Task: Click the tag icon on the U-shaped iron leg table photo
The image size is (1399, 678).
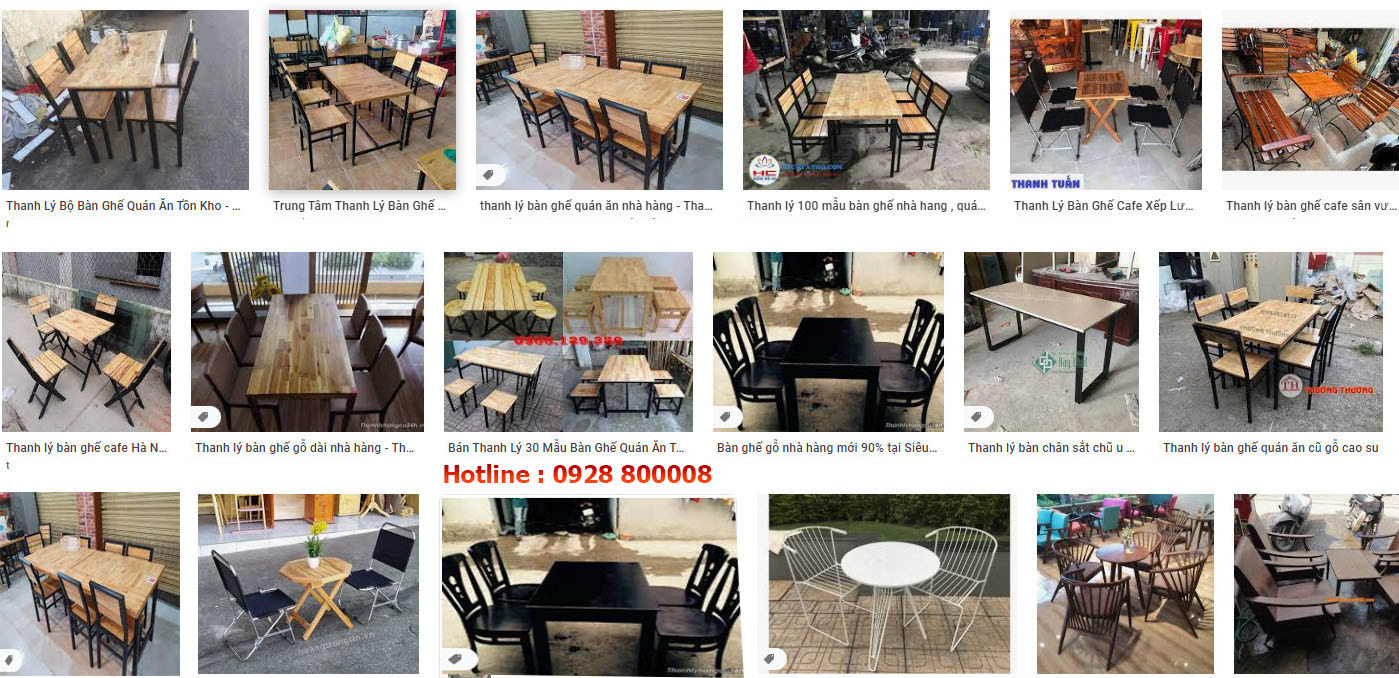Action: coord(976,416)
